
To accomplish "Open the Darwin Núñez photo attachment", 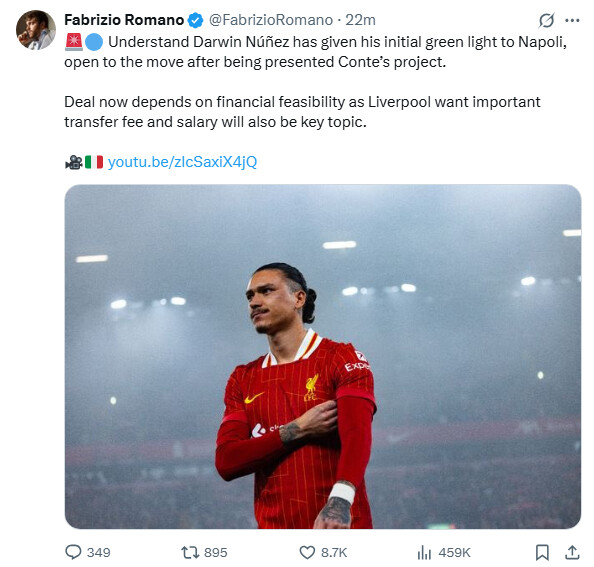I will (323, 356).
